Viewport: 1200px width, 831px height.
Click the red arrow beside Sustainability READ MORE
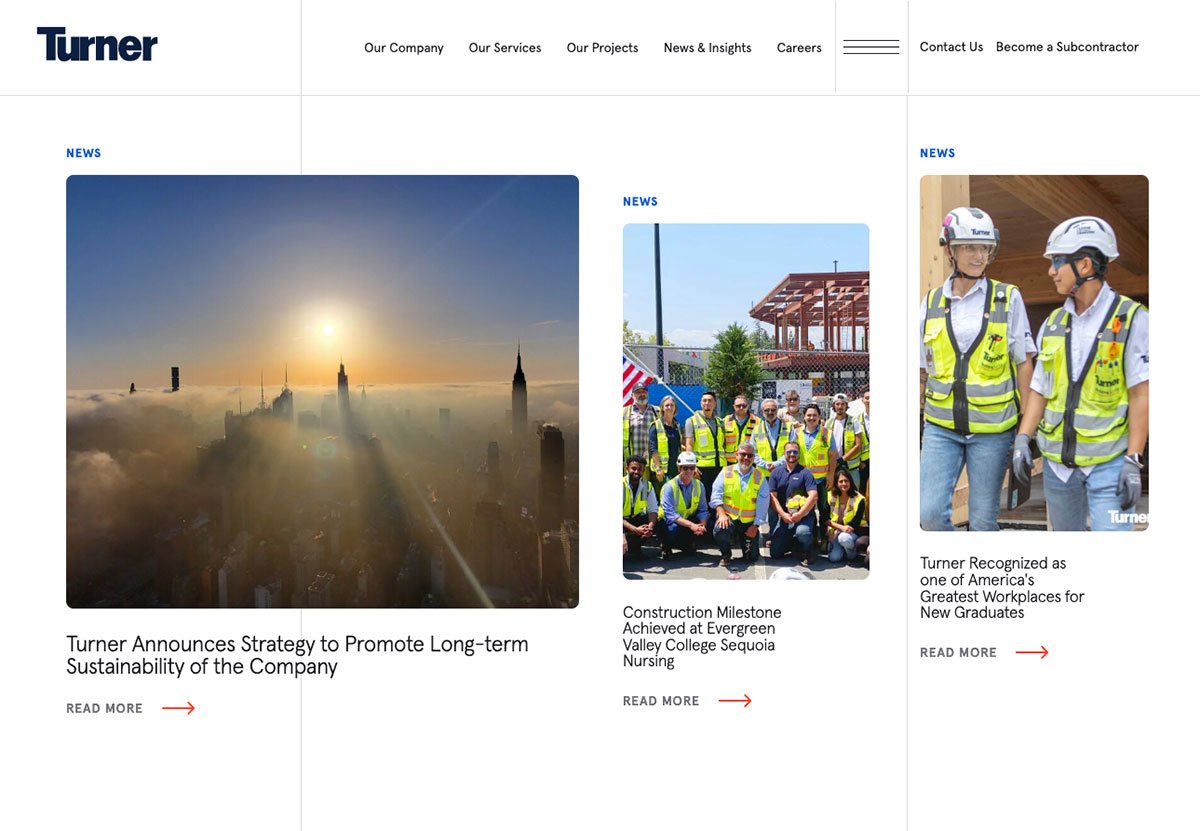[178, 708]
